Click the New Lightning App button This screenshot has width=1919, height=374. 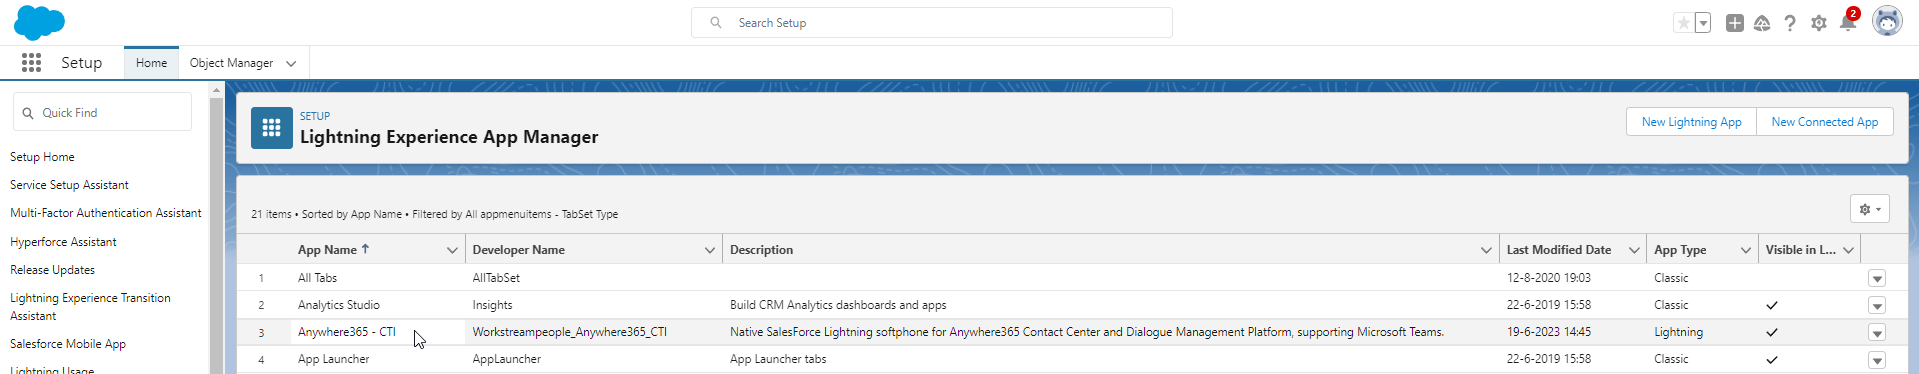1691,122
